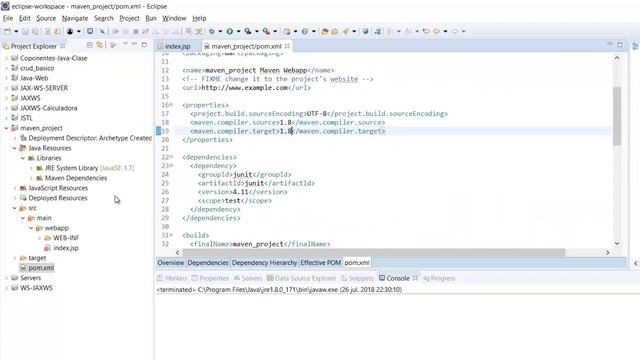Screen dimensions: 640x360
Task: Click the editor horizontal scrollbar thumb
Action: [373, 253]
